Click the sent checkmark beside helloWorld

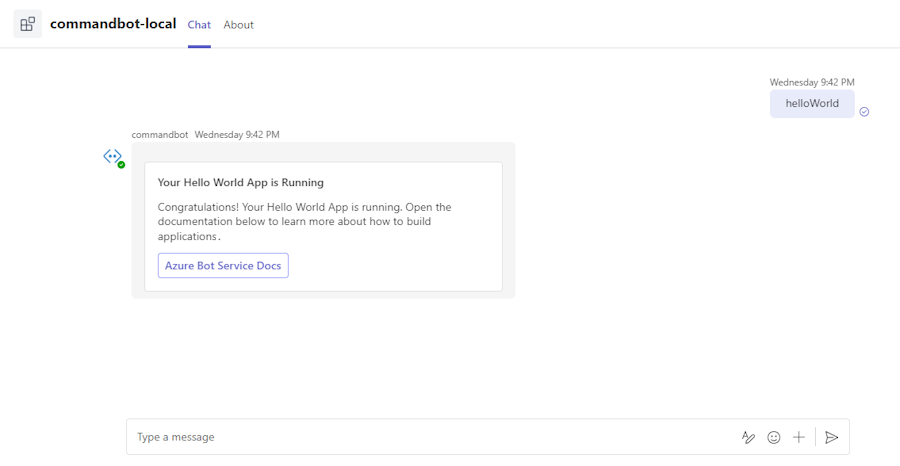coord(864,112)
